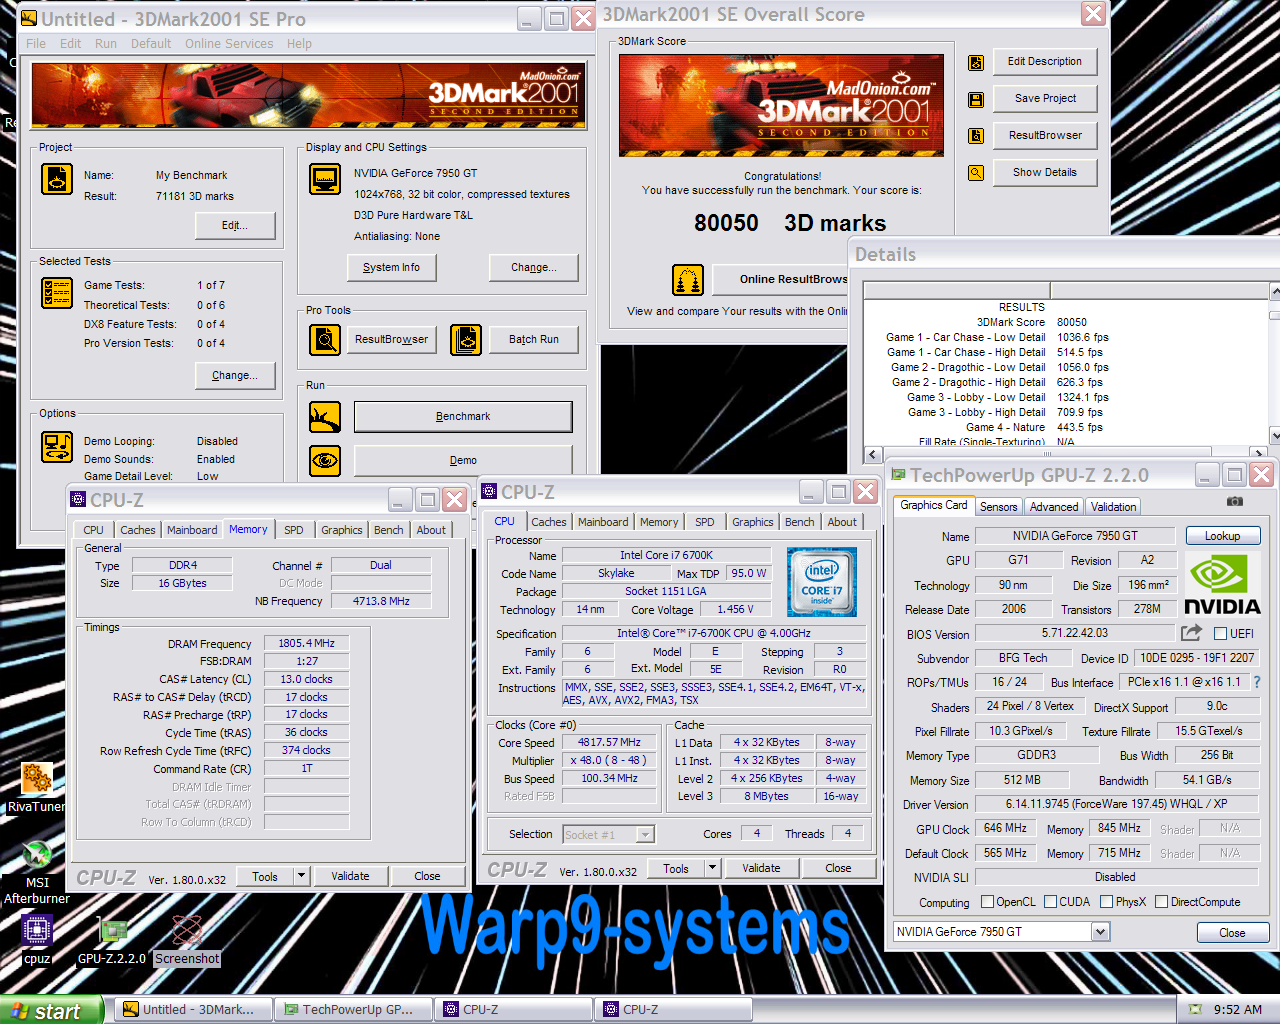The width and height of the screenshot is (1280, 1024).
Task: Open the Socket #1 selection dropdown
Action: (x=645, y=834)
